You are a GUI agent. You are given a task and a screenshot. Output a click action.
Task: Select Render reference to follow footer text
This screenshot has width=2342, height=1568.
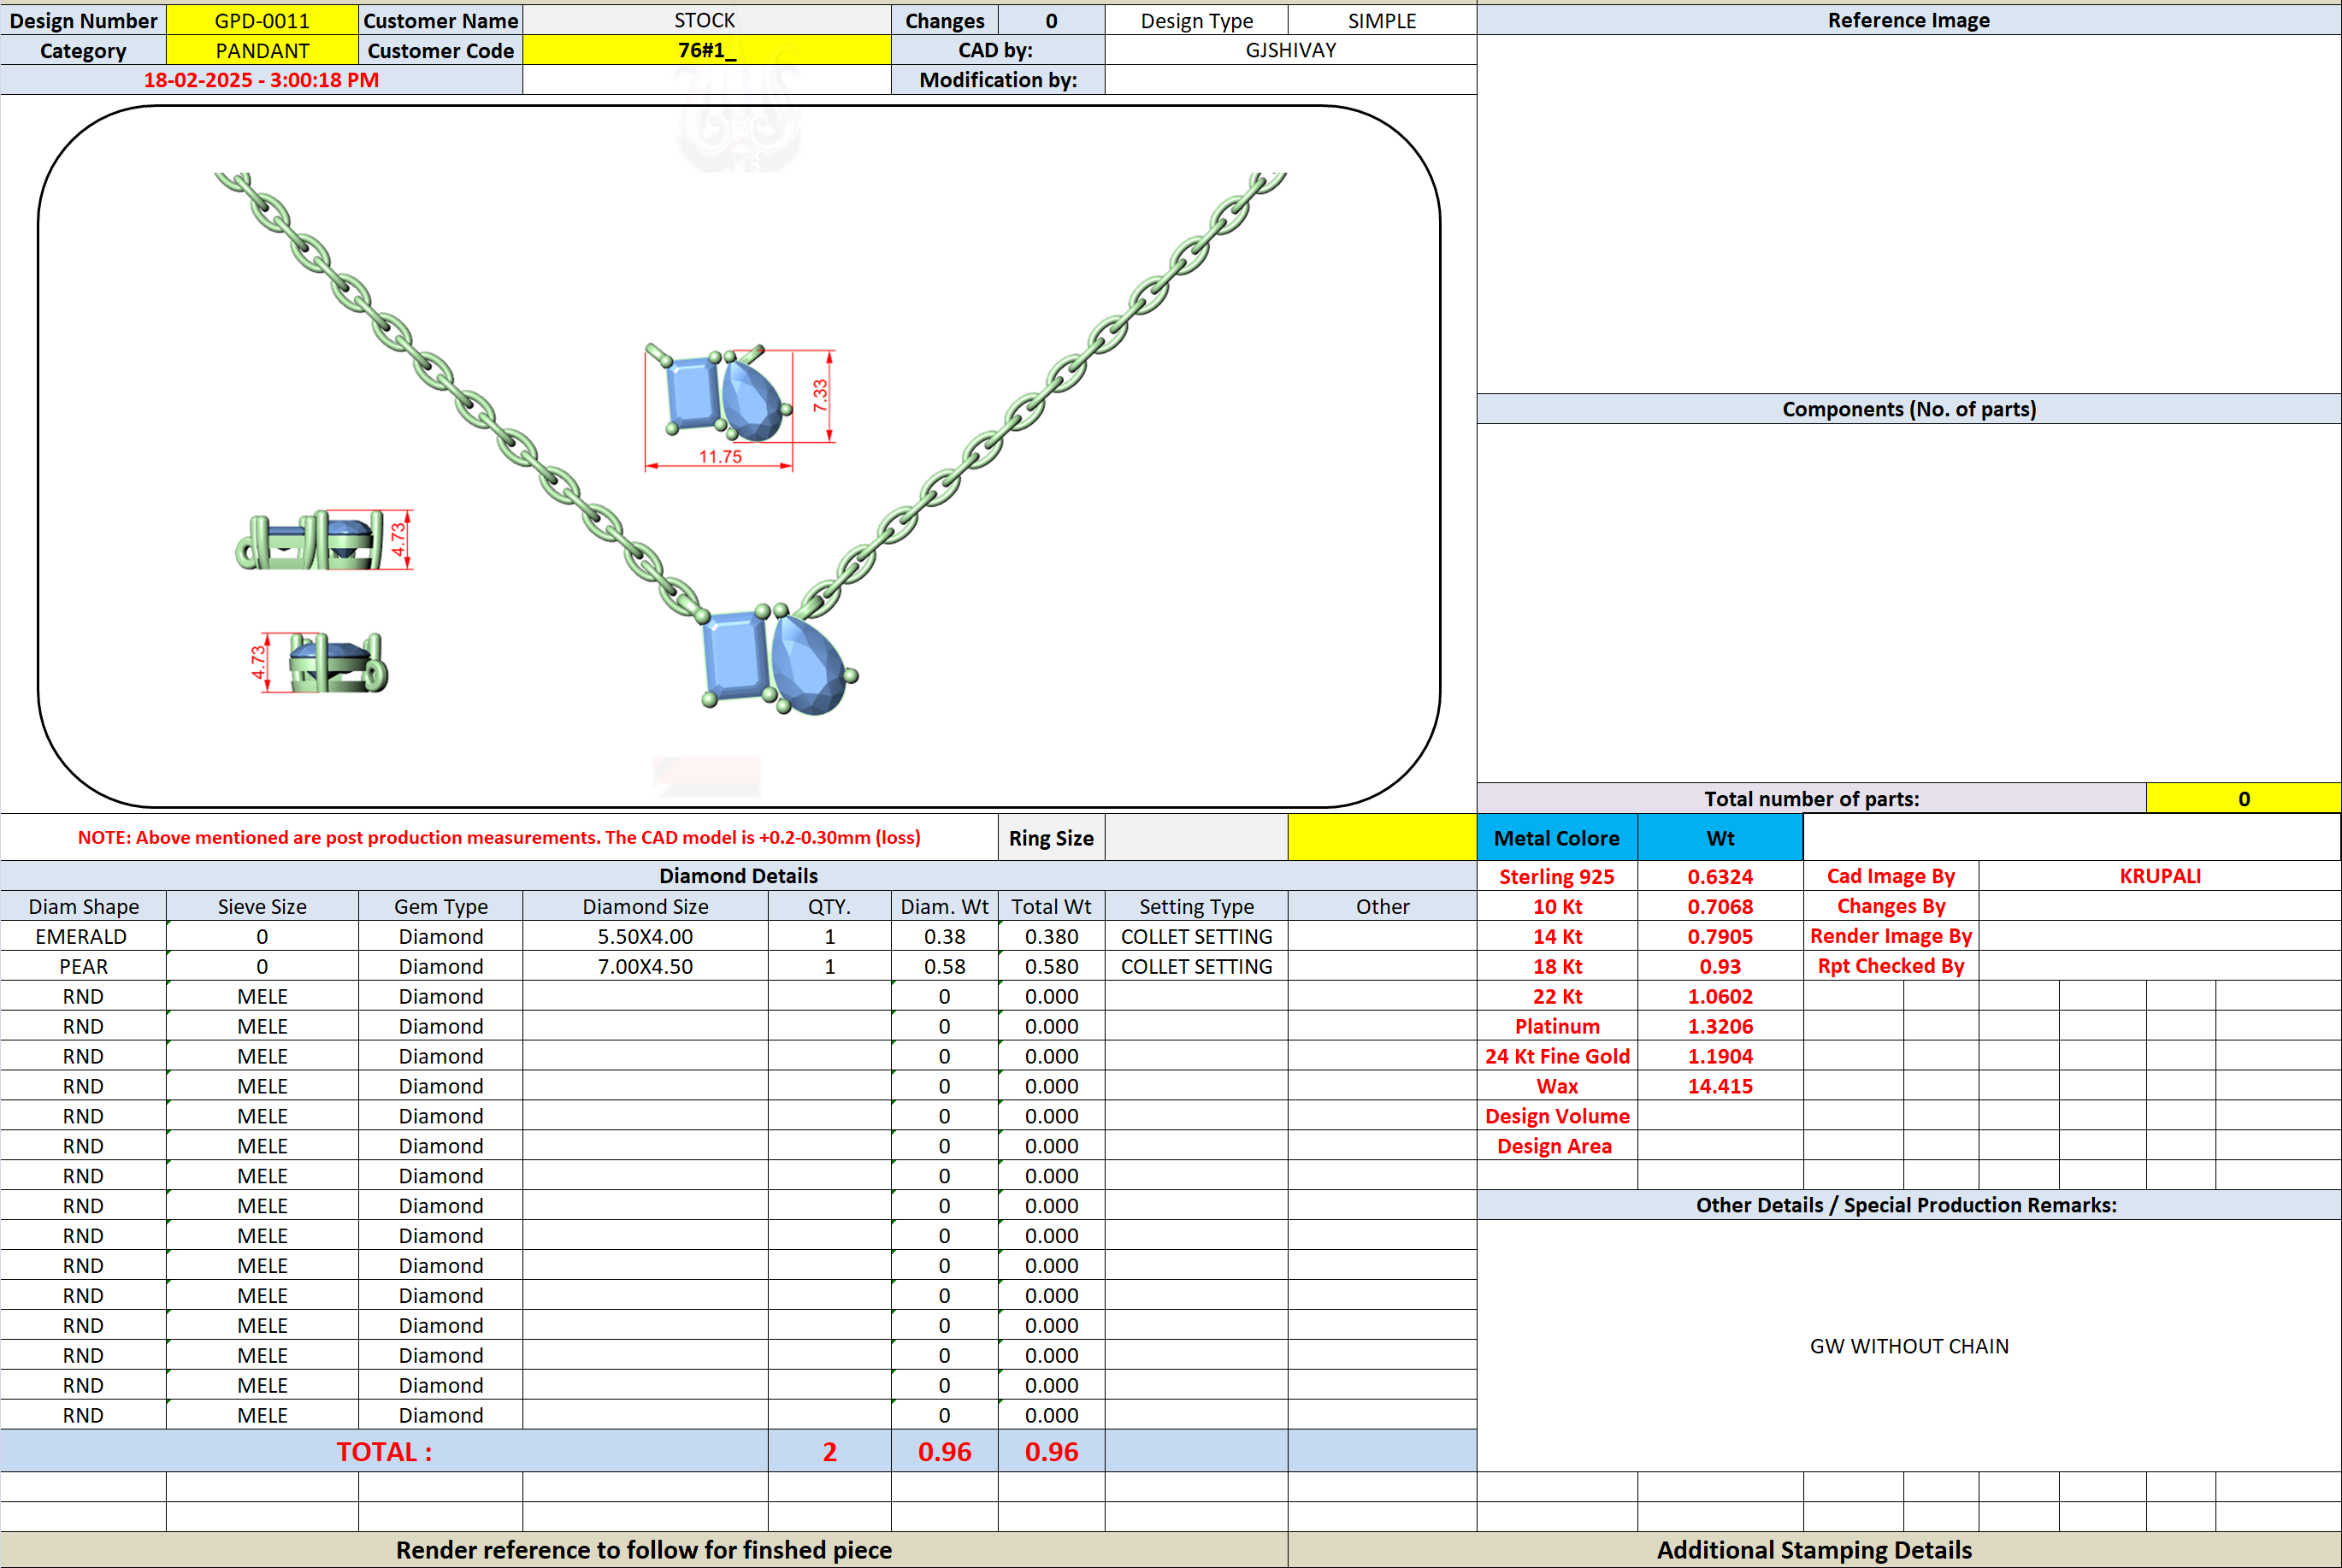click(644, 1550)
